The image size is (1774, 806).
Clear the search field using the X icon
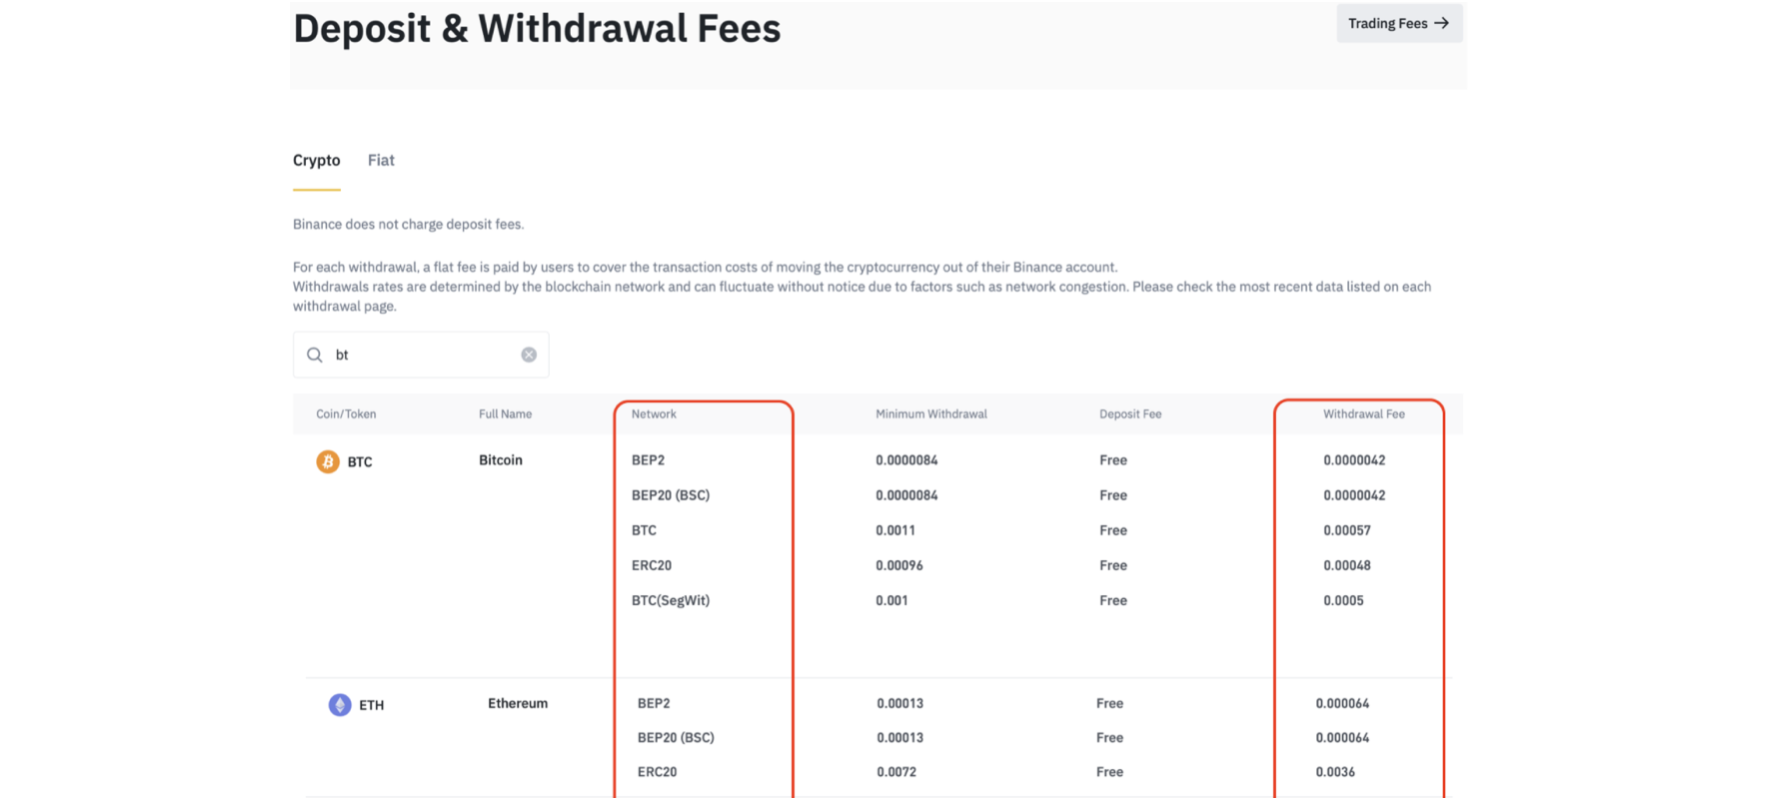[528, 353]
